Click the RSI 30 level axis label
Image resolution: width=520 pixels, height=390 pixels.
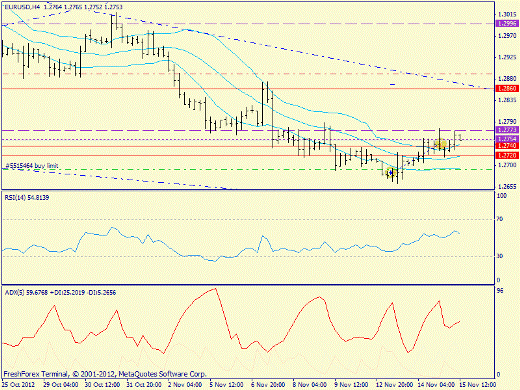500,256
